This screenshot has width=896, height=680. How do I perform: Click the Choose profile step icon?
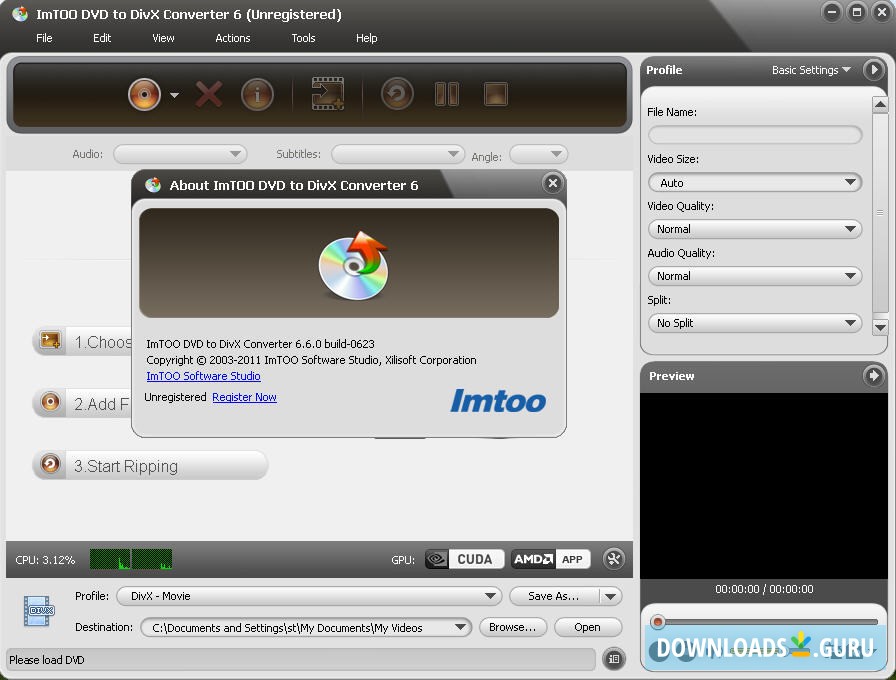coord(50,341)
